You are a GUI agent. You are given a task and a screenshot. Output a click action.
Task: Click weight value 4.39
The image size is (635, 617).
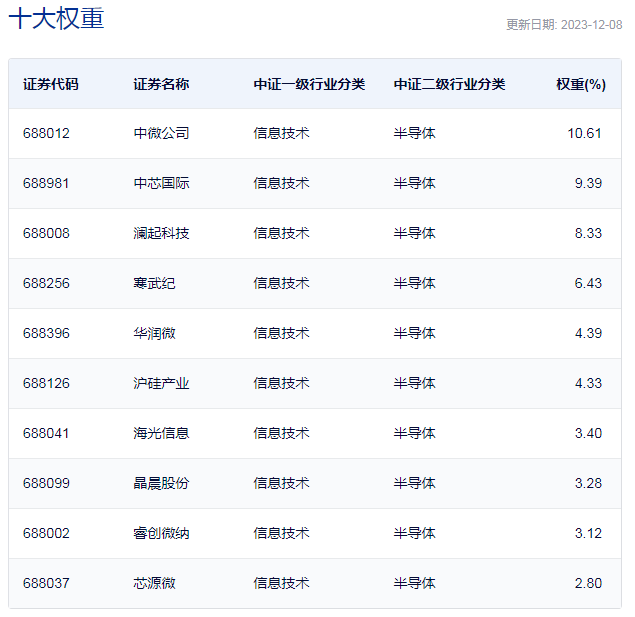coord(588,333)
